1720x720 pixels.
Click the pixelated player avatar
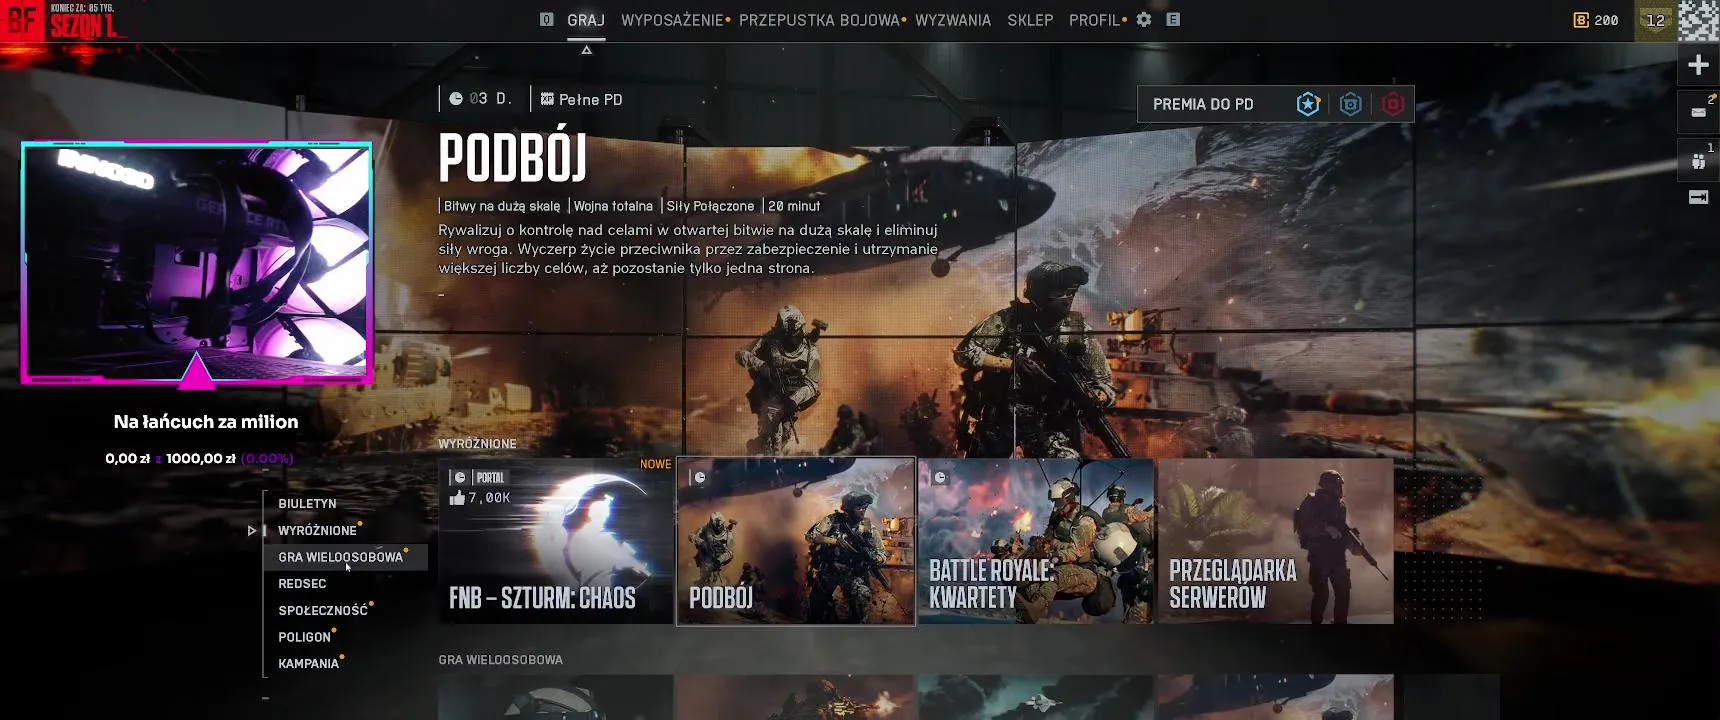point(1698,20)
